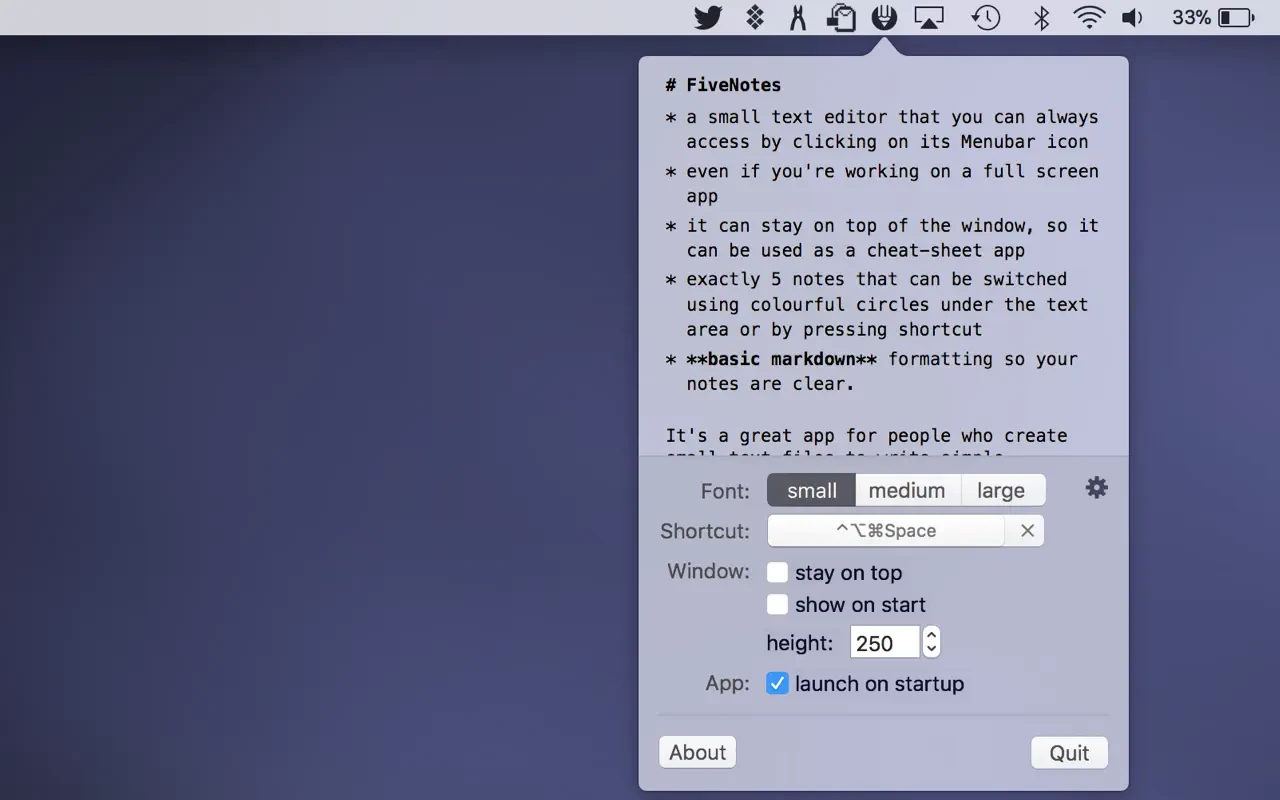This screenshot has height=800, width=1280.
Task: Click the volume speaker icon
Action: 1132,17
